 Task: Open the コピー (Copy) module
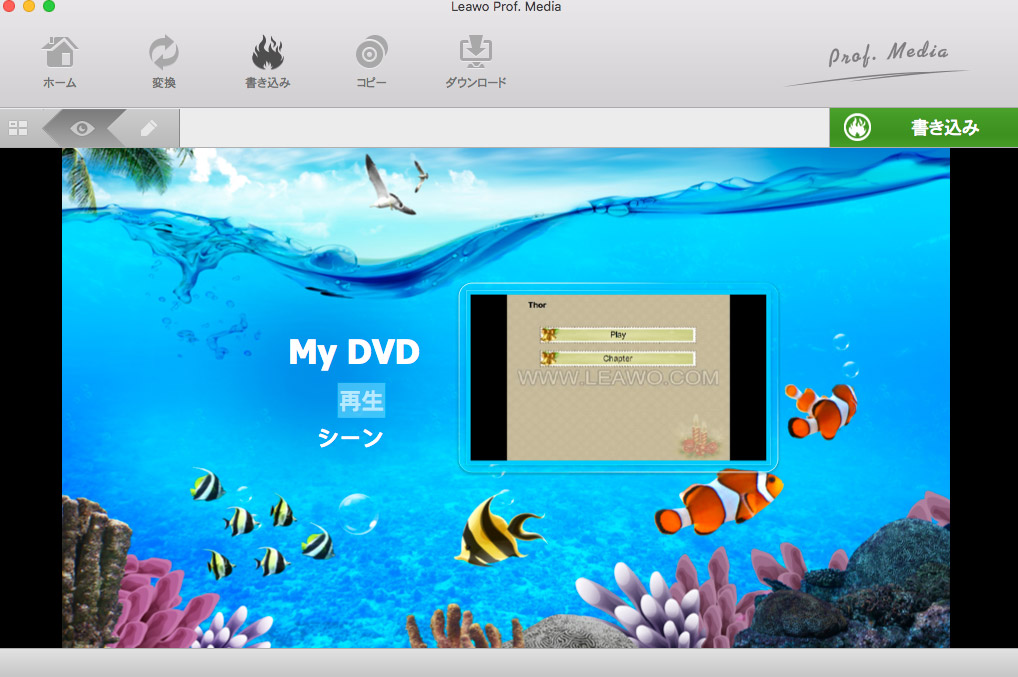coord(371,62)
